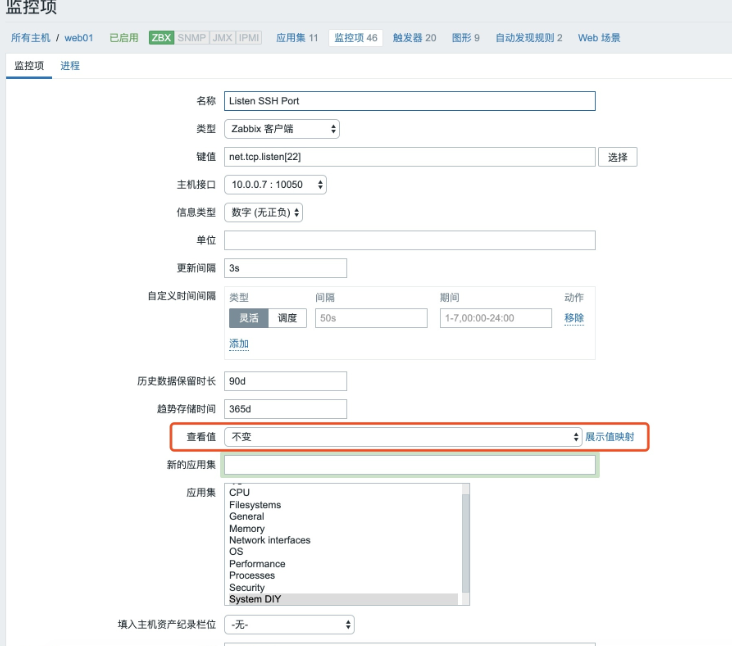
Task: Select the 灵活 interval type toggle
Action: [x=248, y=318]
